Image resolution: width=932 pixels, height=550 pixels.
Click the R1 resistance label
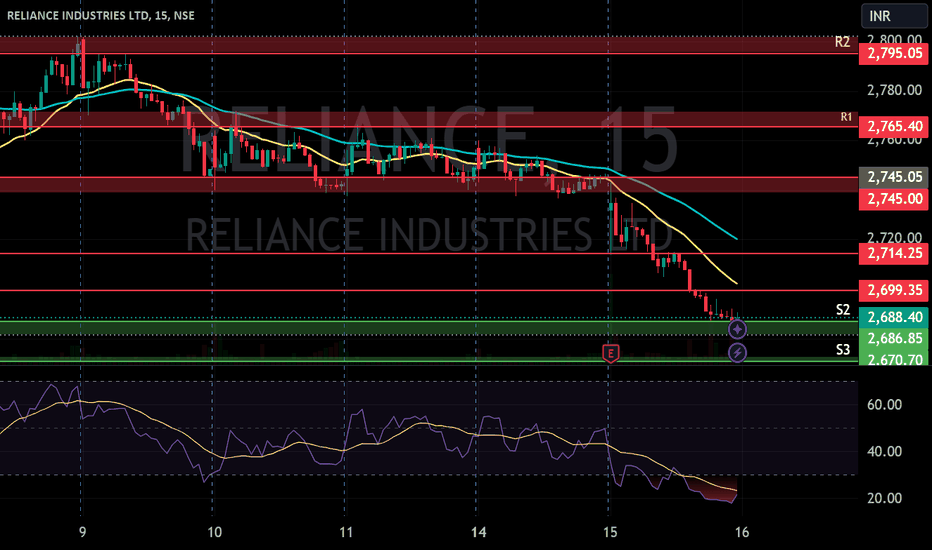[846, 117]
